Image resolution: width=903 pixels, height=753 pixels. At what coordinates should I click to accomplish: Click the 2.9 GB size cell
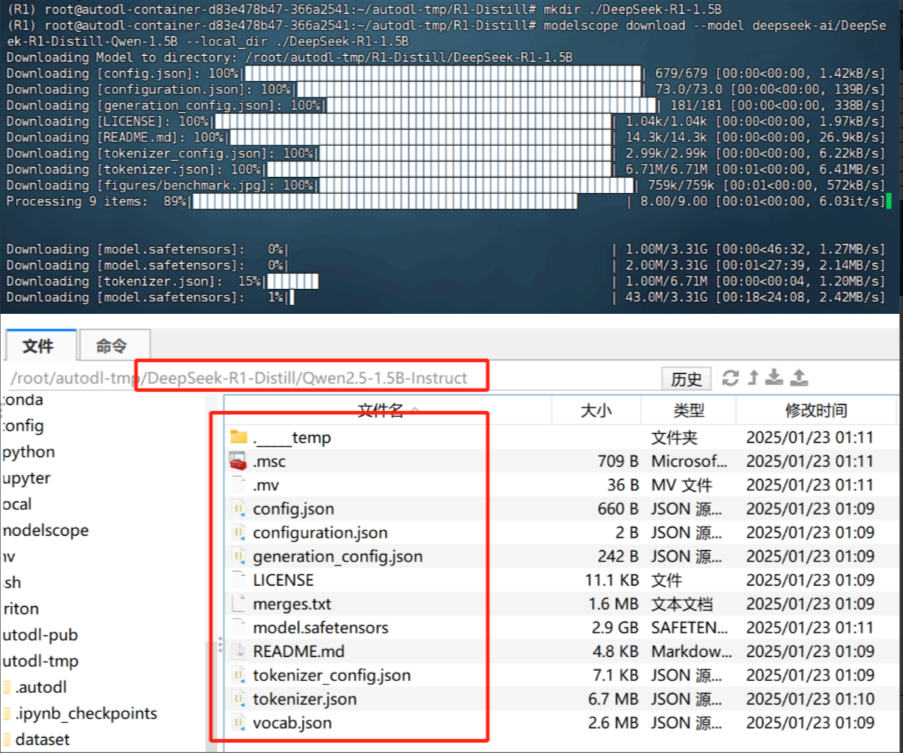pos(615,628)
